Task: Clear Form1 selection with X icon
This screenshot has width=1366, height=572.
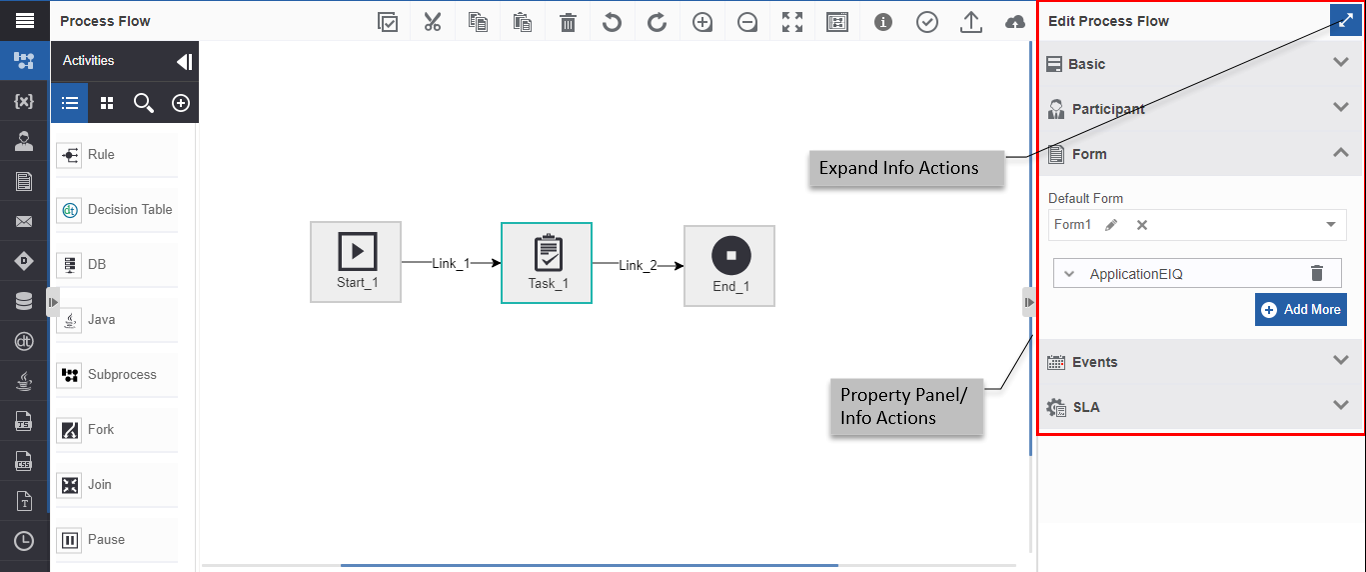Action: (x=1142, y=225)
